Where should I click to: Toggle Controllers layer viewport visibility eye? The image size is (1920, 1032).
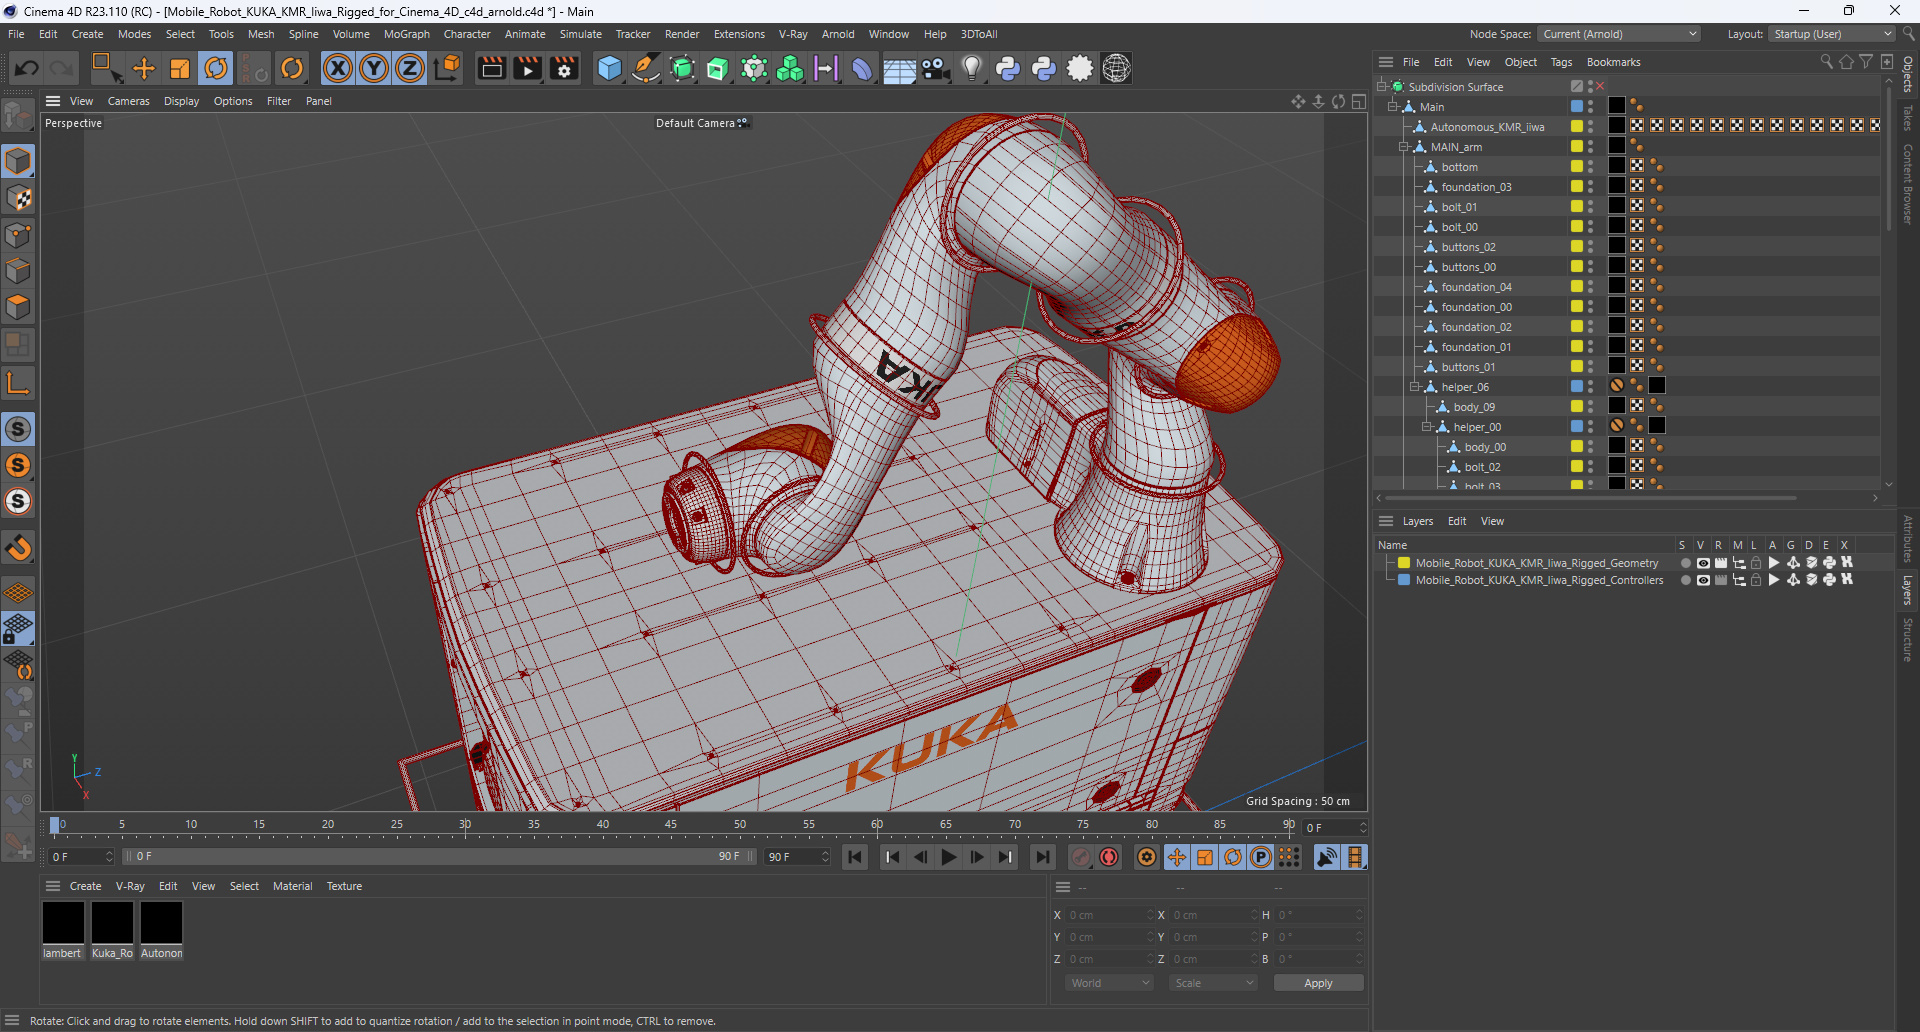pyautogui.click(x=1703, y=580)
